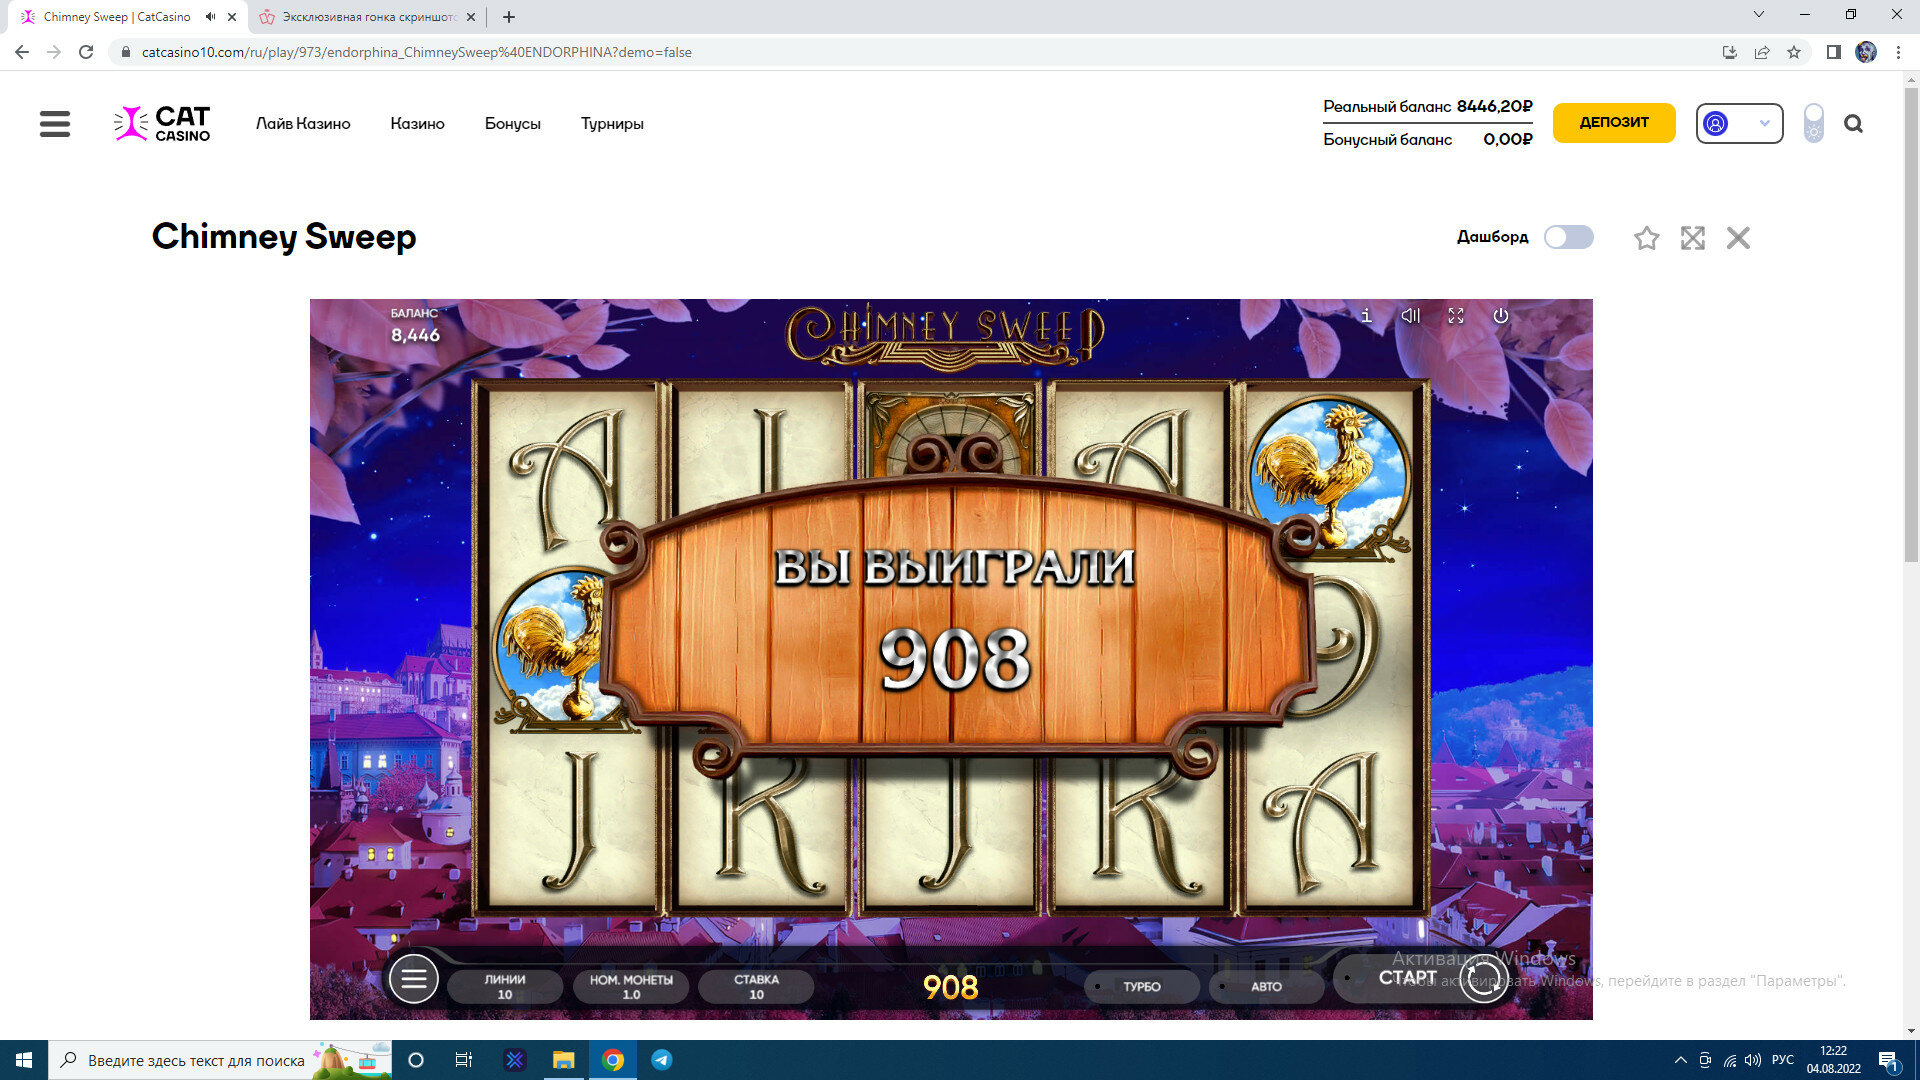This screenshot has height=1080, width=1920.
Task: Click the yellow ДЕПОЗИТ button
Action: [x=1613, y=123]
